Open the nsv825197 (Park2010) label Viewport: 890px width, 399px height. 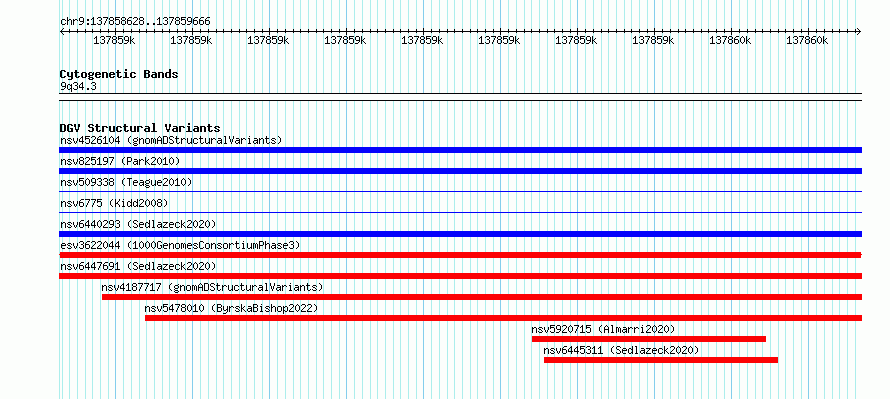coord(120,161)
